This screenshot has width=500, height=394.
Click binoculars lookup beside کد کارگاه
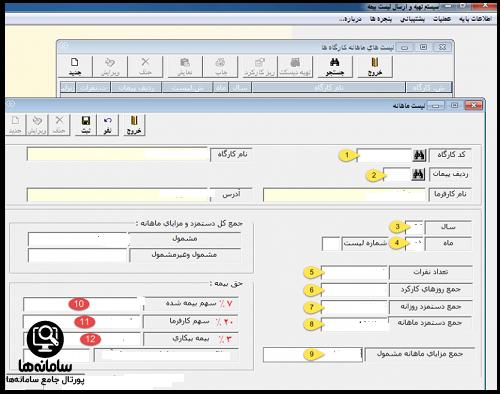point(419,155)
